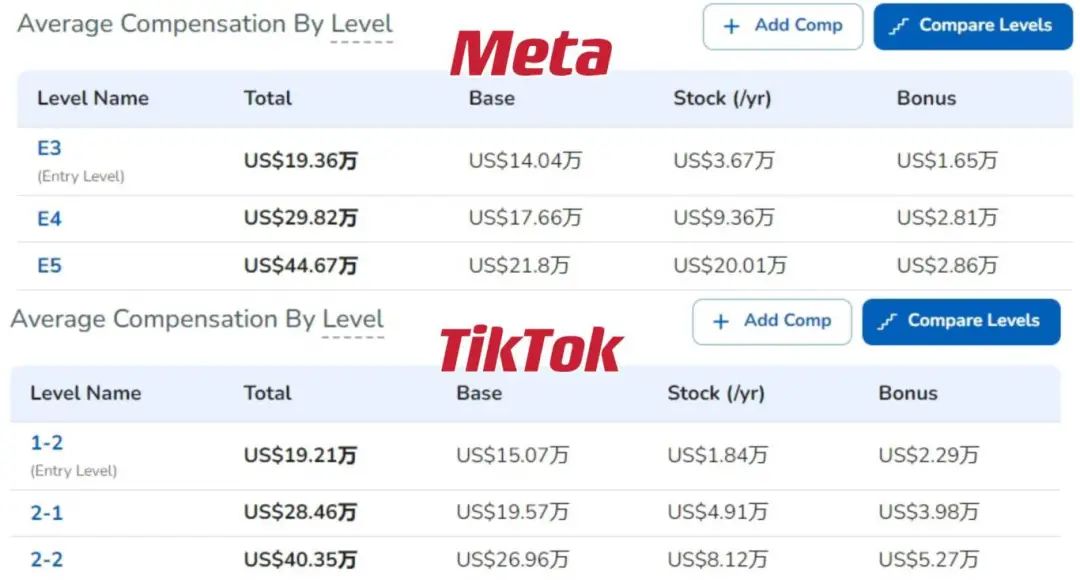Viewport: 1080px width, 580px height.
Task: Select the Meta Total column header
Action: coord(267,99)
